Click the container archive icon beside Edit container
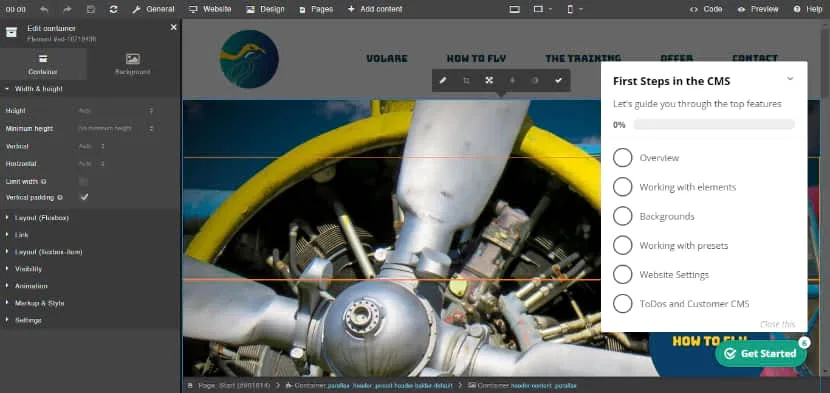The height and width of the screenshot is (393, 830). pyautogui.click(x=11, y=32)
